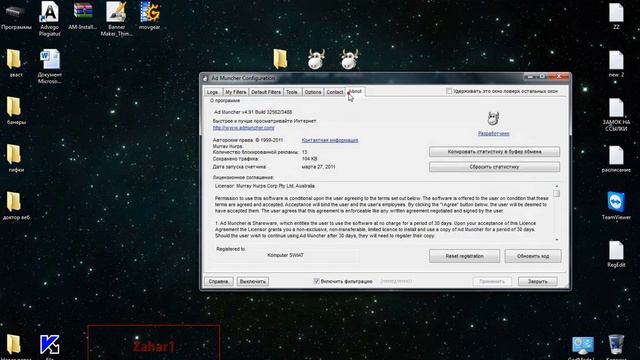Copy statistics to clipboard button
Screen dimensions: 640x360
(494, 152)
